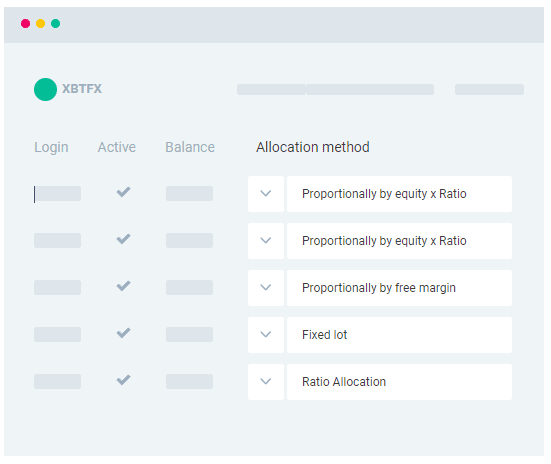
Task: Expand chevron beside Fixed lot
Action: pyautogui.click(x=266, y=335)
